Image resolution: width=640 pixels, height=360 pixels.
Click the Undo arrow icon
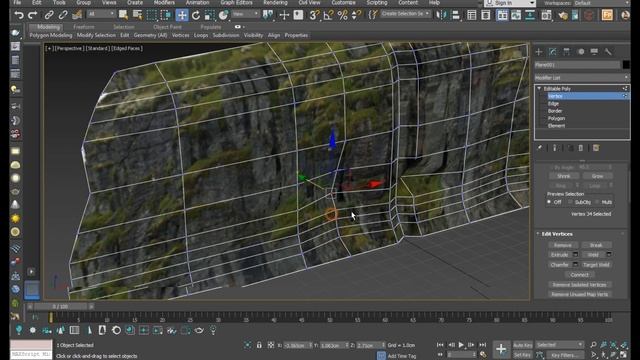pyautogui.click(x=19, y=15)
